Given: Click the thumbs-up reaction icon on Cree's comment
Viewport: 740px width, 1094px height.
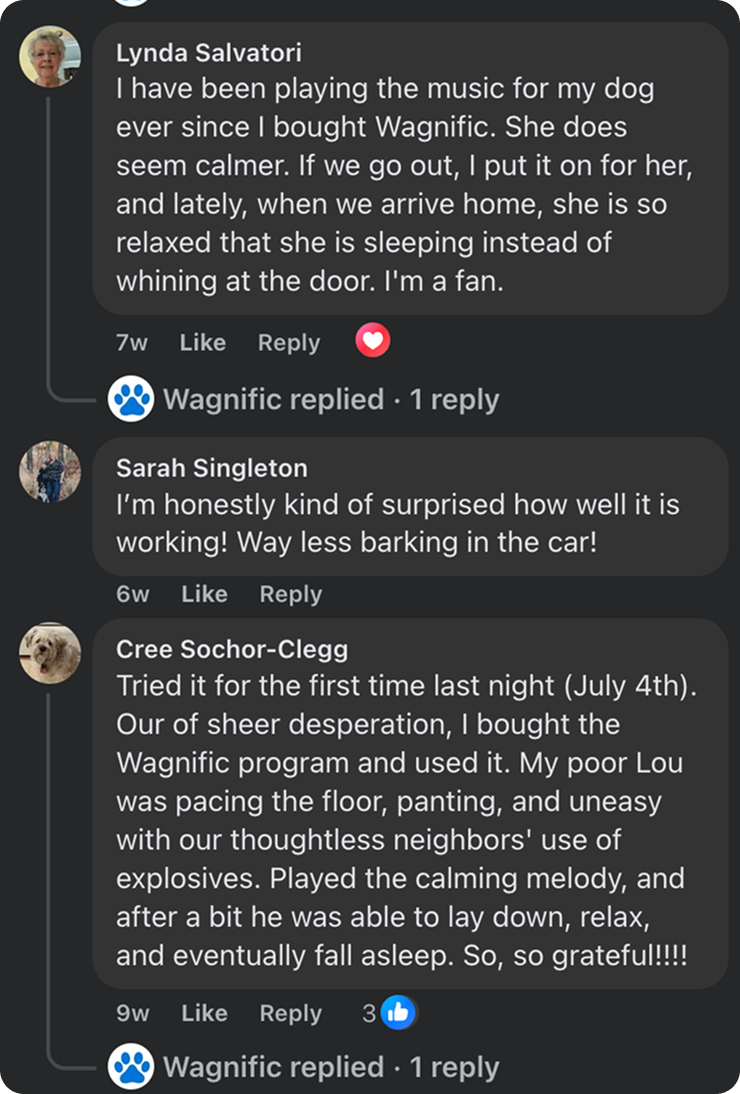Looking at the screenshot, I should [x=398, y=1013].
